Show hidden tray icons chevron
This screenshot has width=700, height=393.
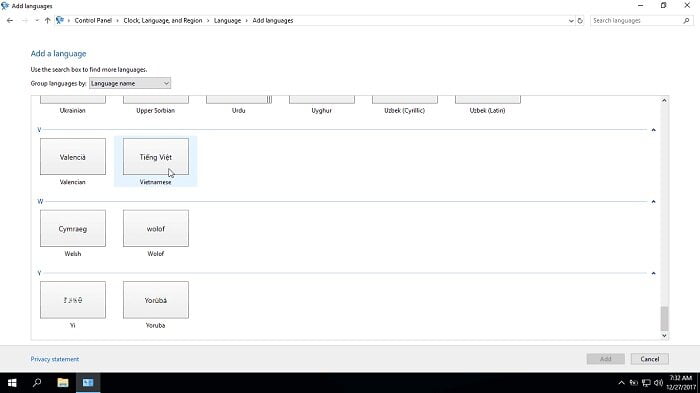click(621, 383)
